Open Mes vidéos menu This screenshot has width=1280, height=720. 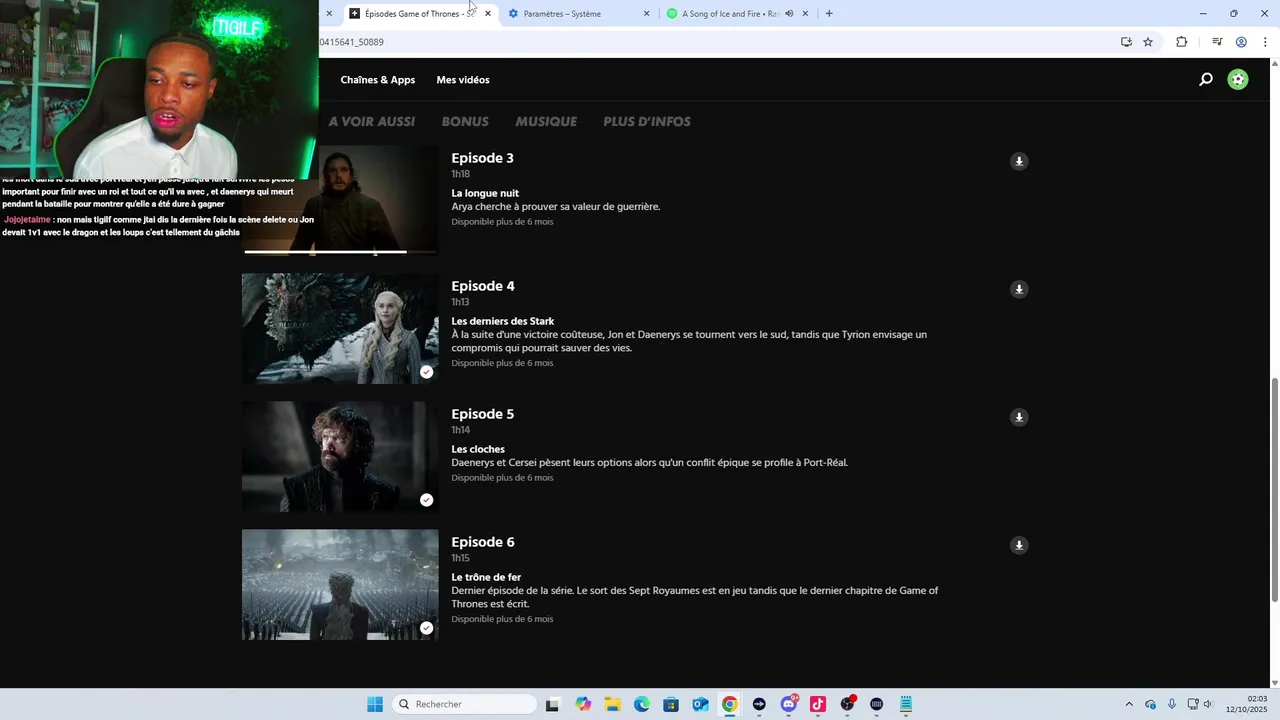coord(463,80)
